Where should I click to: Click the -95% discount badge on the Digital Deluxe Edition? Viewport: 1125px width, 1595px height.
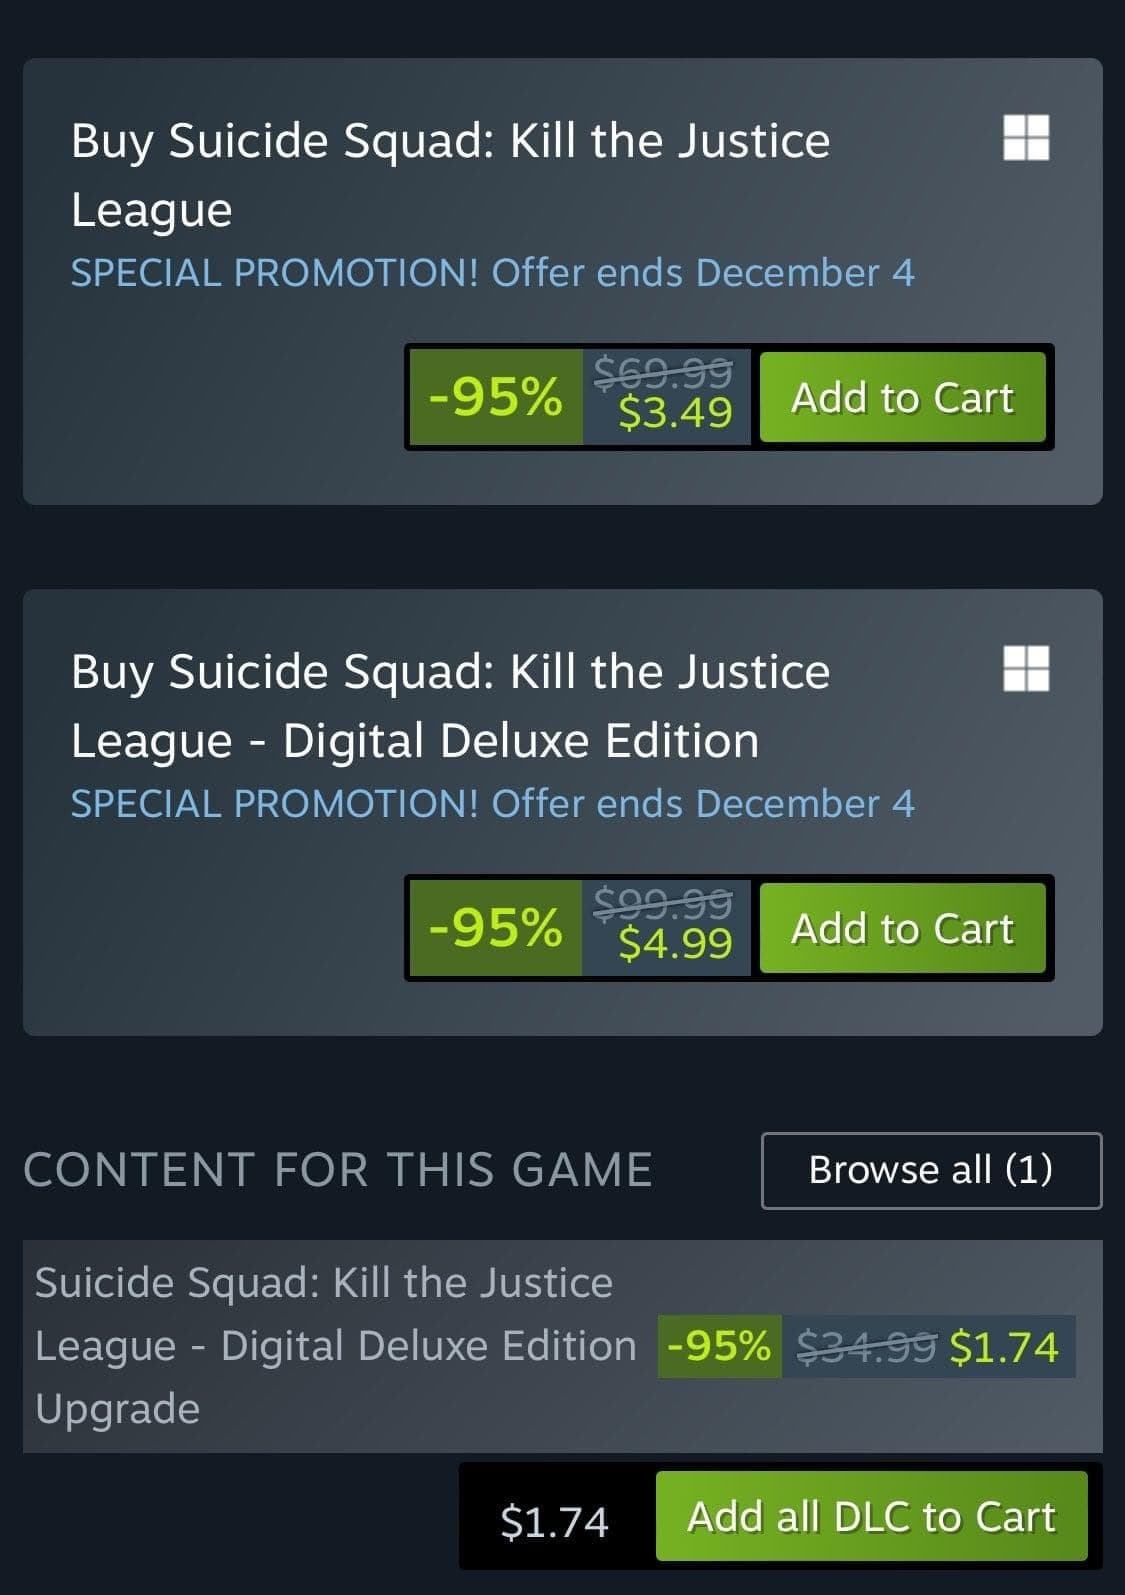click(x=495, y=928)
